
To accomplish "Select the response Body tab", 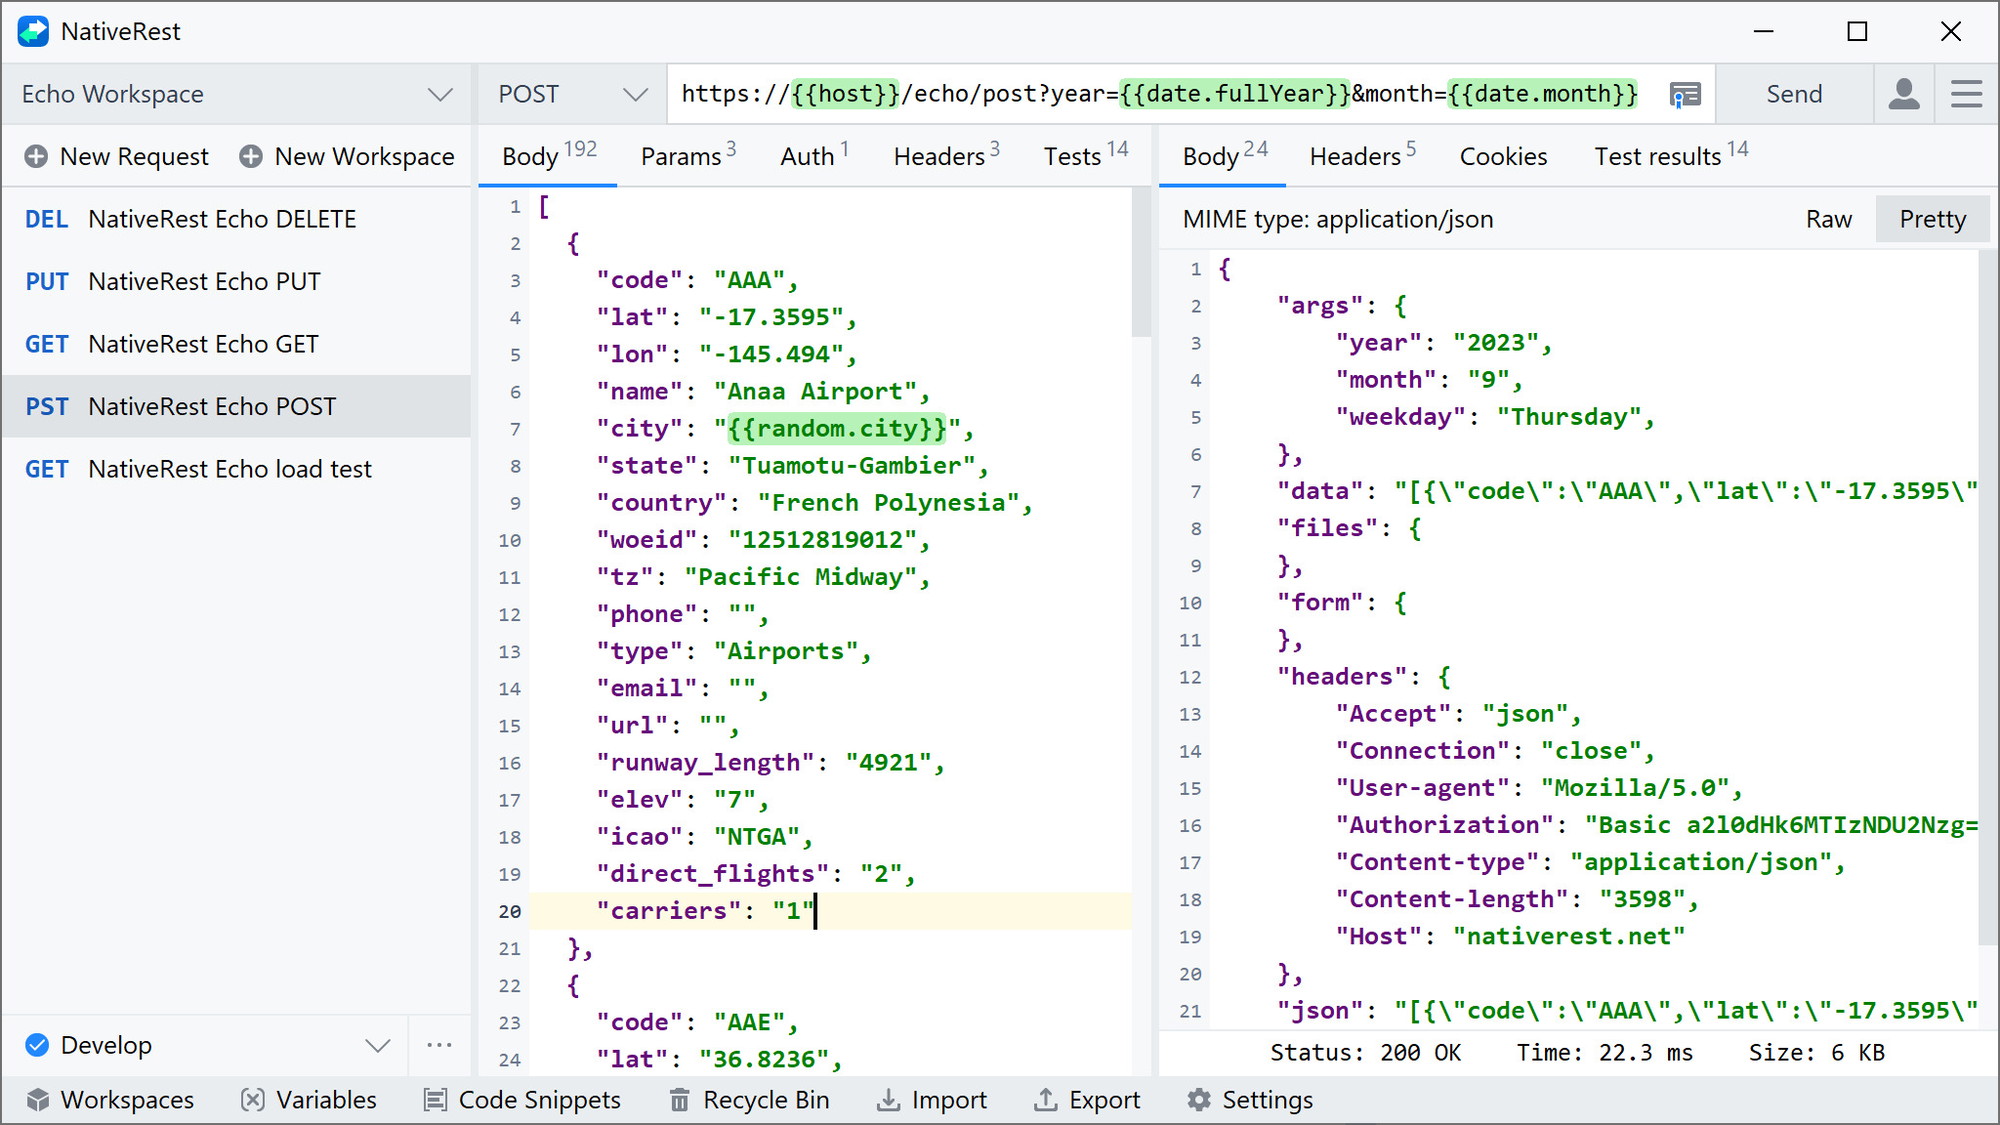I will (x=1224, y=156).
